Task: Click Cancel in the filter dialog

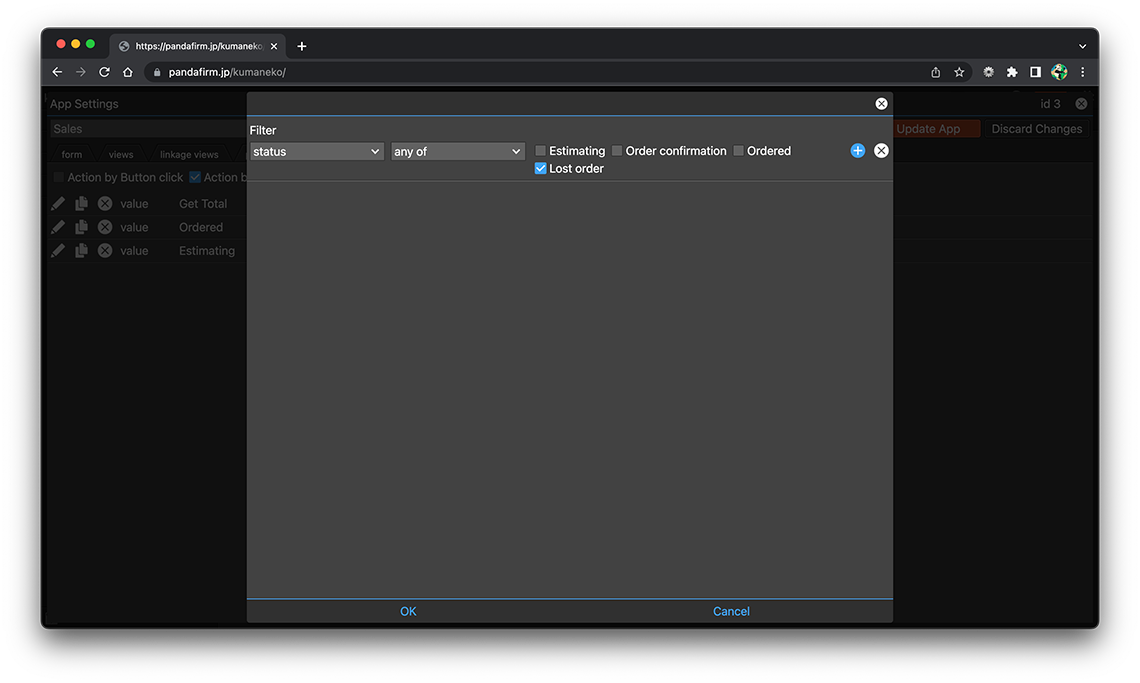Action: click(731, 612)
